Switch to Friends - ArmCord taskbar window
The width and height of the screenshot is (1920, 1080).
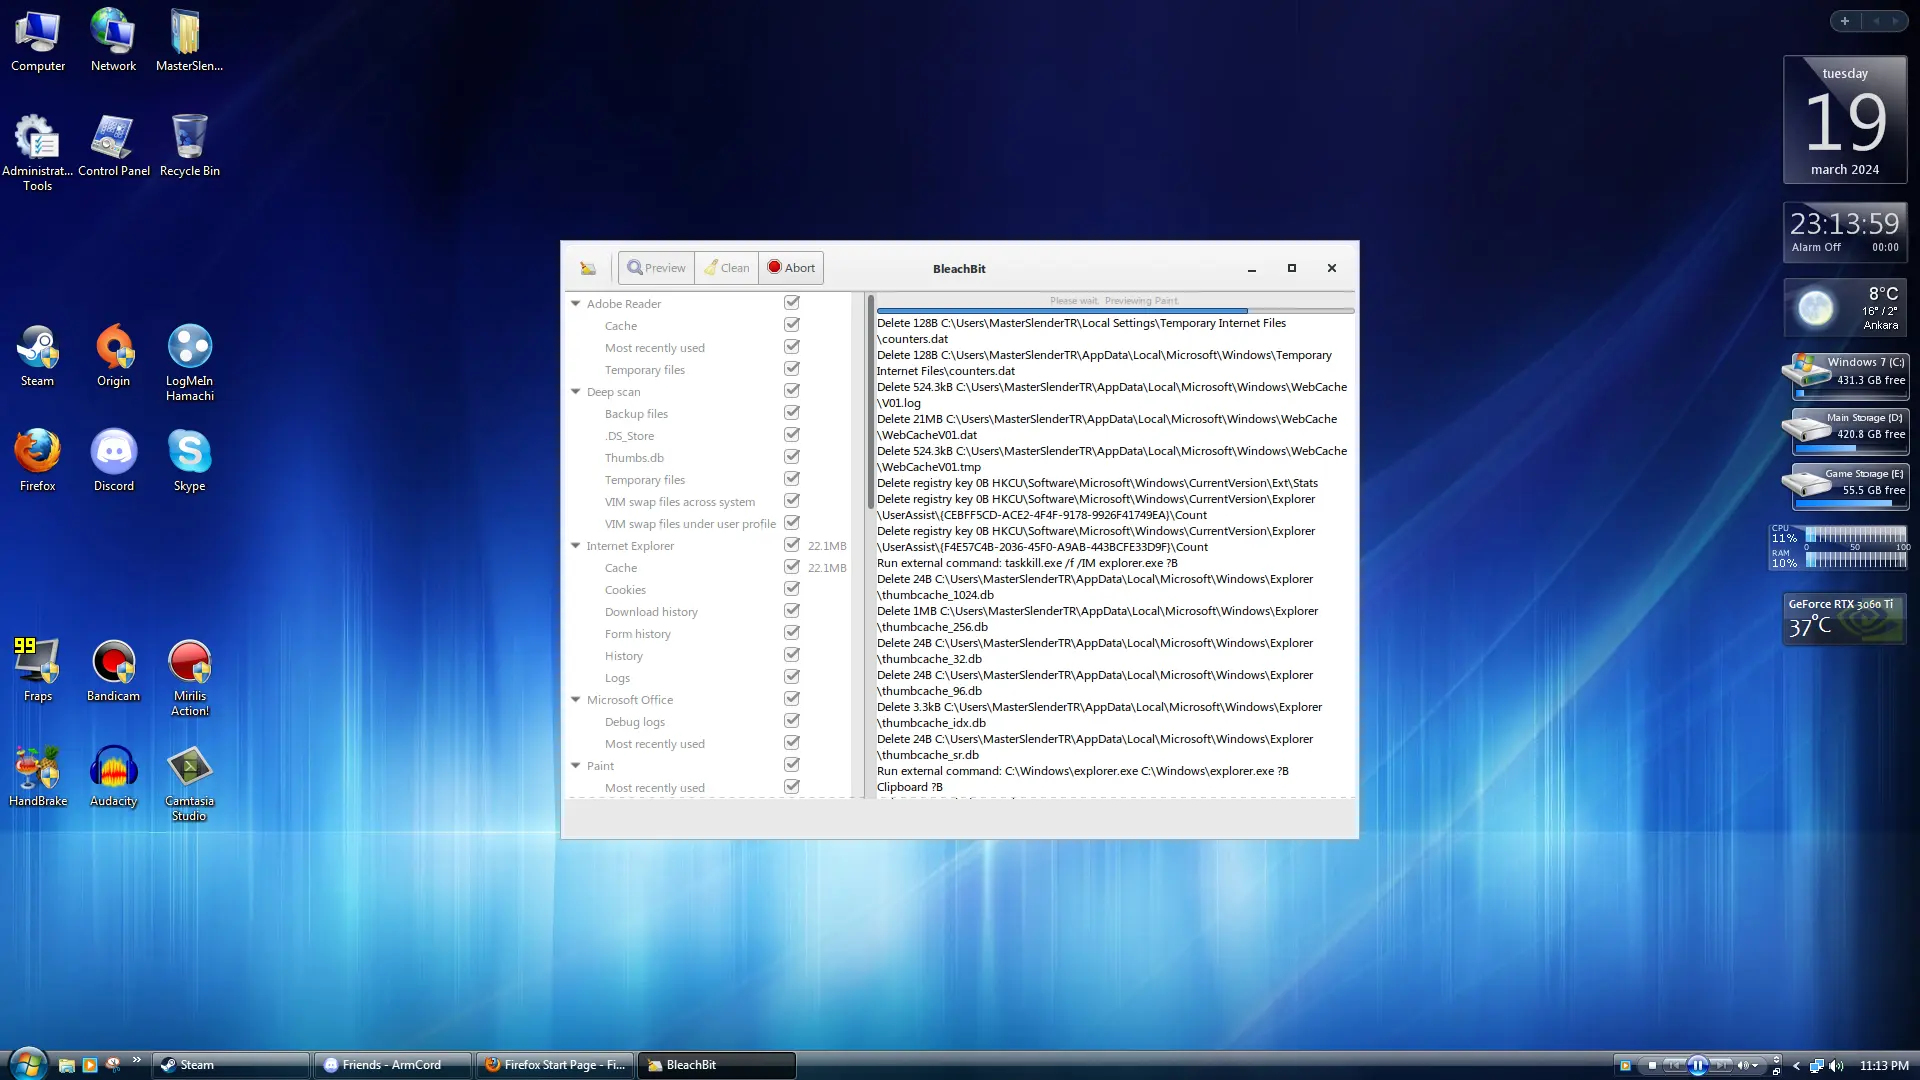tap(392, 1065)
